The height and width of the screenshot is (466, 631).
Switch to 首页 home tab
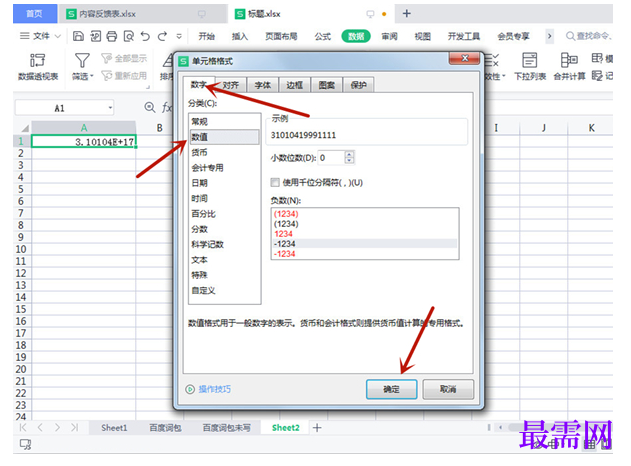[x=35, y=14]
